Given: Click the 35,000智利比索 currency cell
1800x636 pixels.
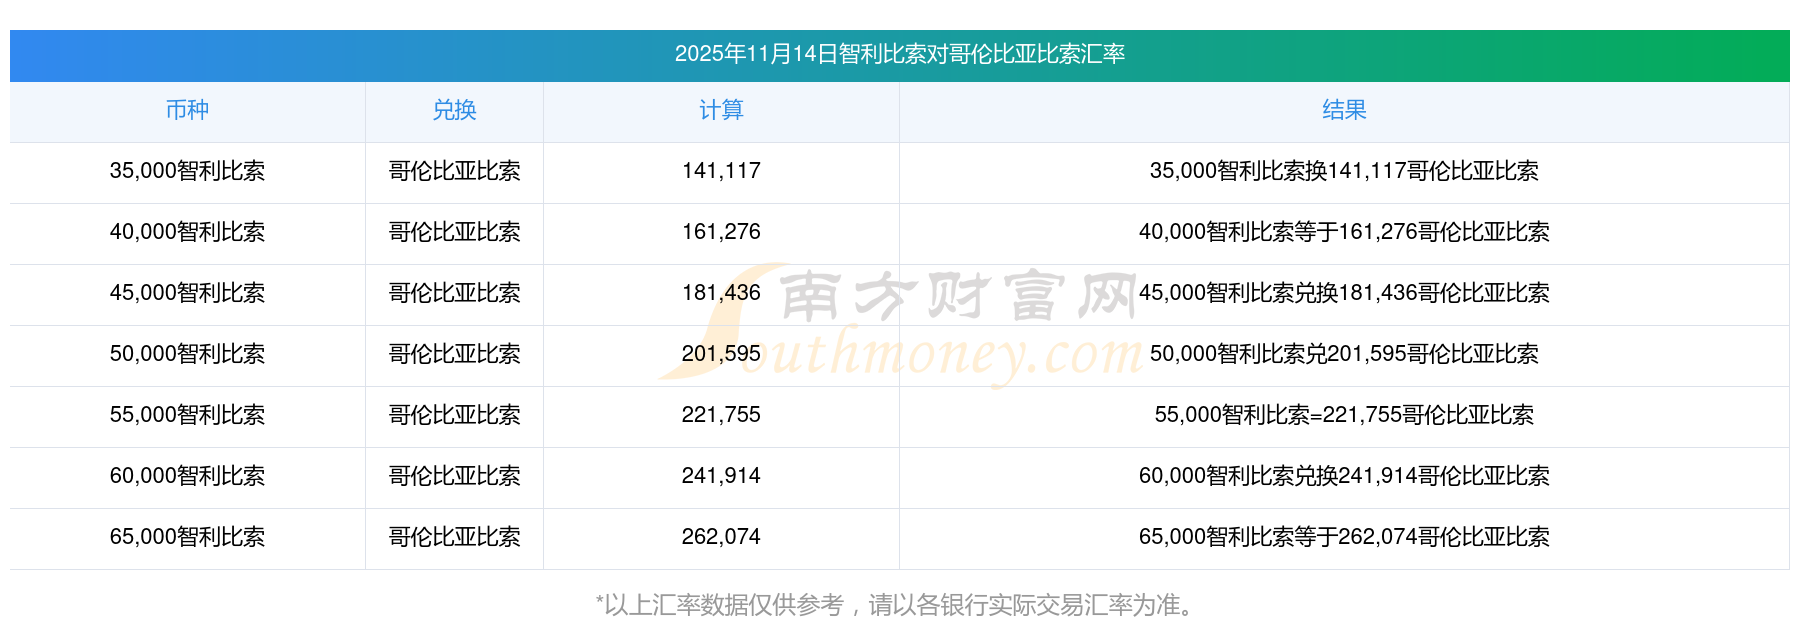Looking at the screenshot, I should click(x=187, y=171).
